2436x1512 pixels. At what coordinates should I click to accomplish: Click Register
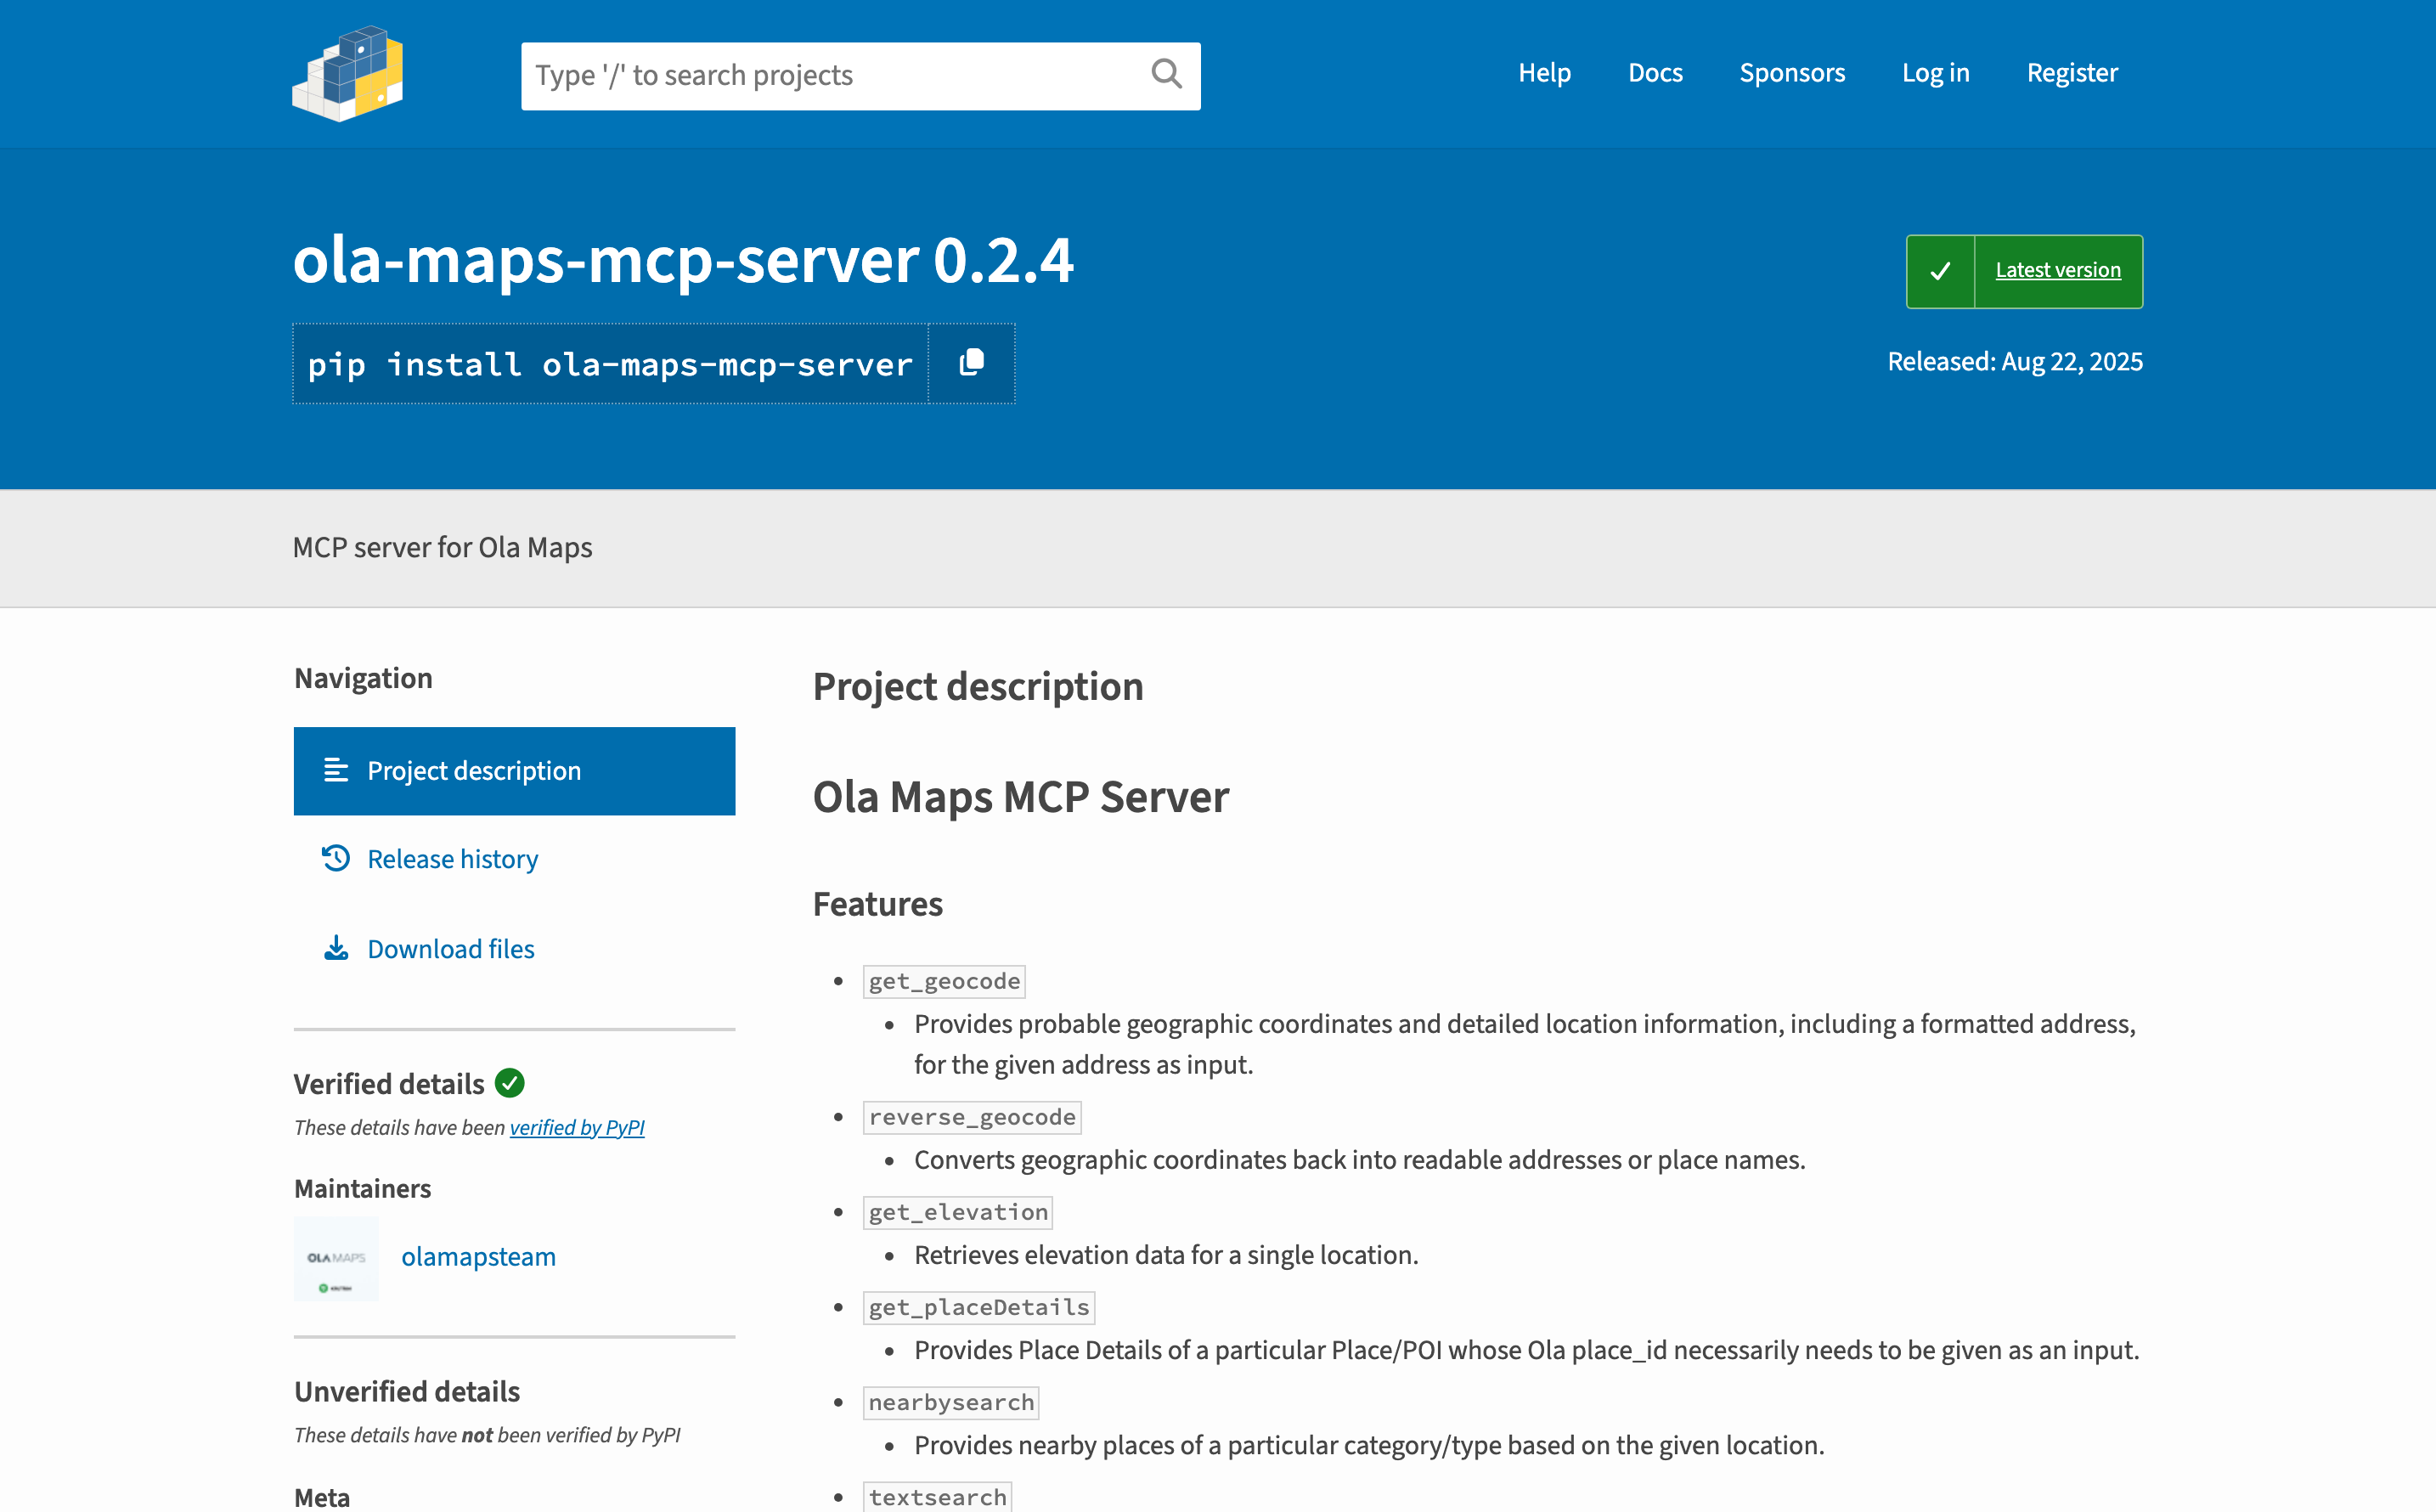[2072, 73]
